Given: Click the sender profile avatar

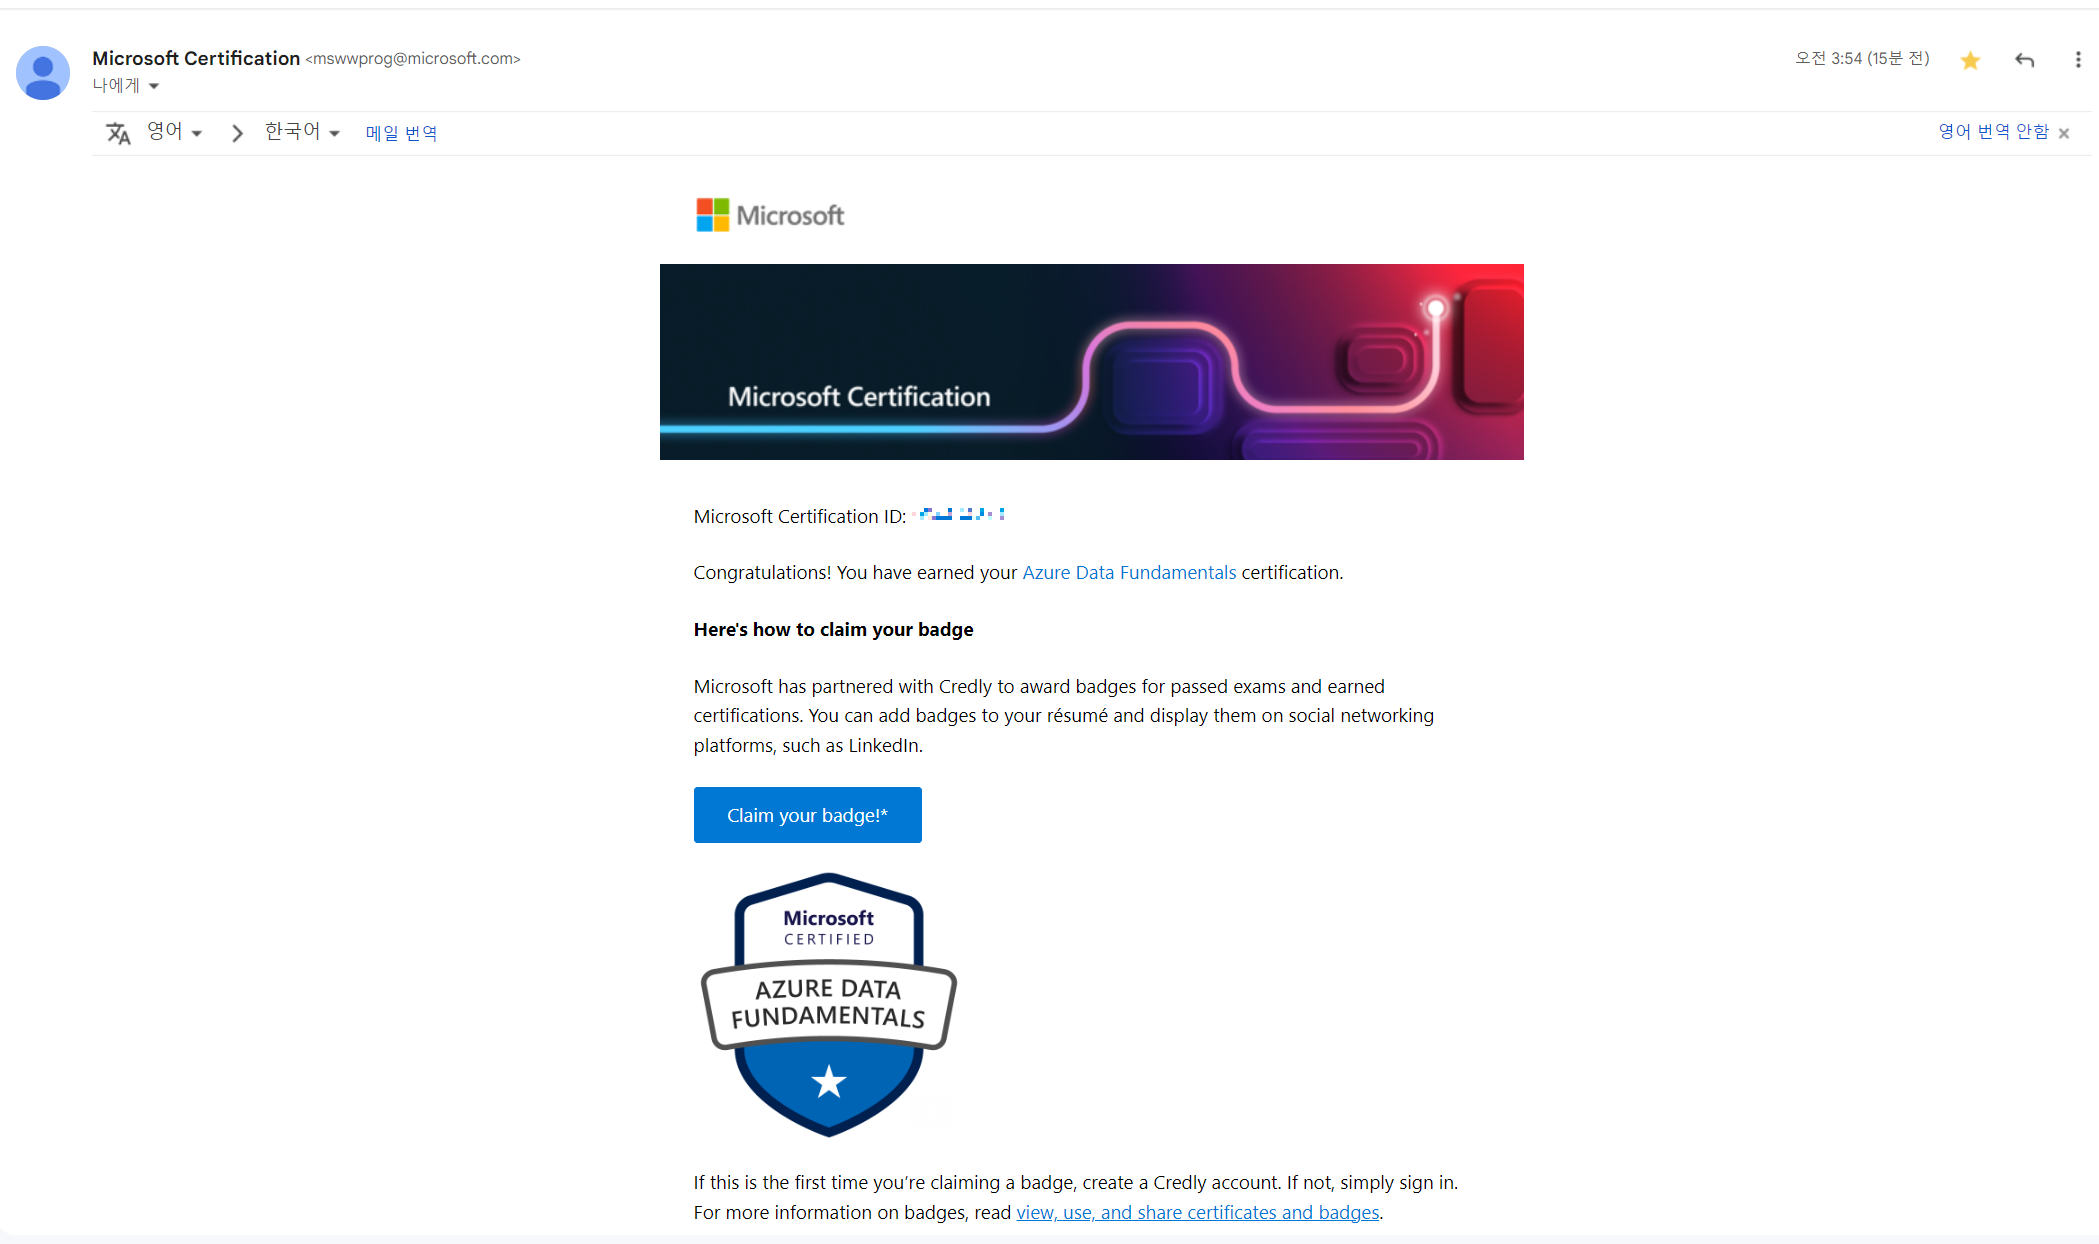Looking at the screenshot, I should pyautogui.click(x=43, y=73).
